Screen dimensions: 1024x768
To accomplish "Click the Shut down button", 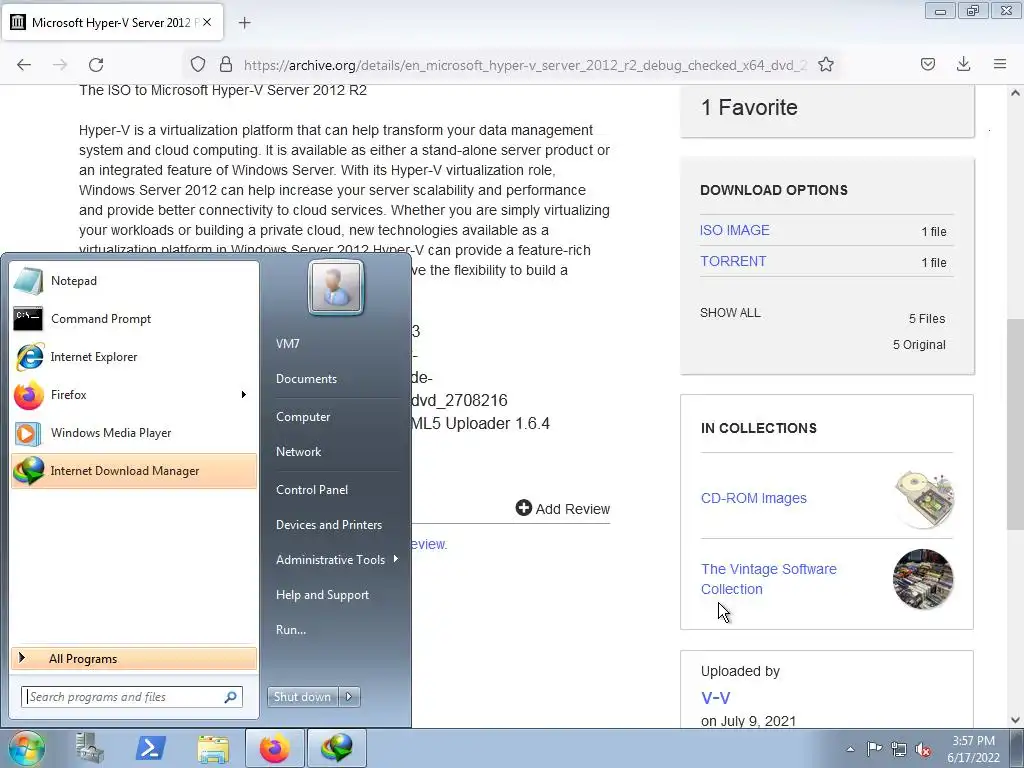I will (x=303, y=697).
